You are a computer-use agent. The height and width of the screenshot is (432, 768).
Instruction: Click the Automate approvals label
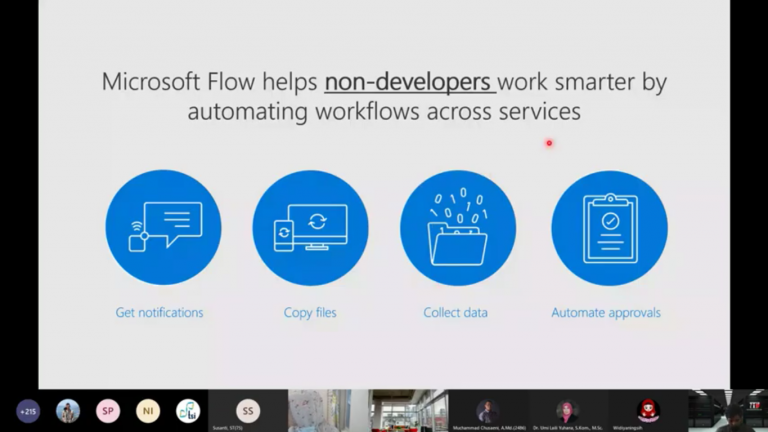[x=606, y=313]
